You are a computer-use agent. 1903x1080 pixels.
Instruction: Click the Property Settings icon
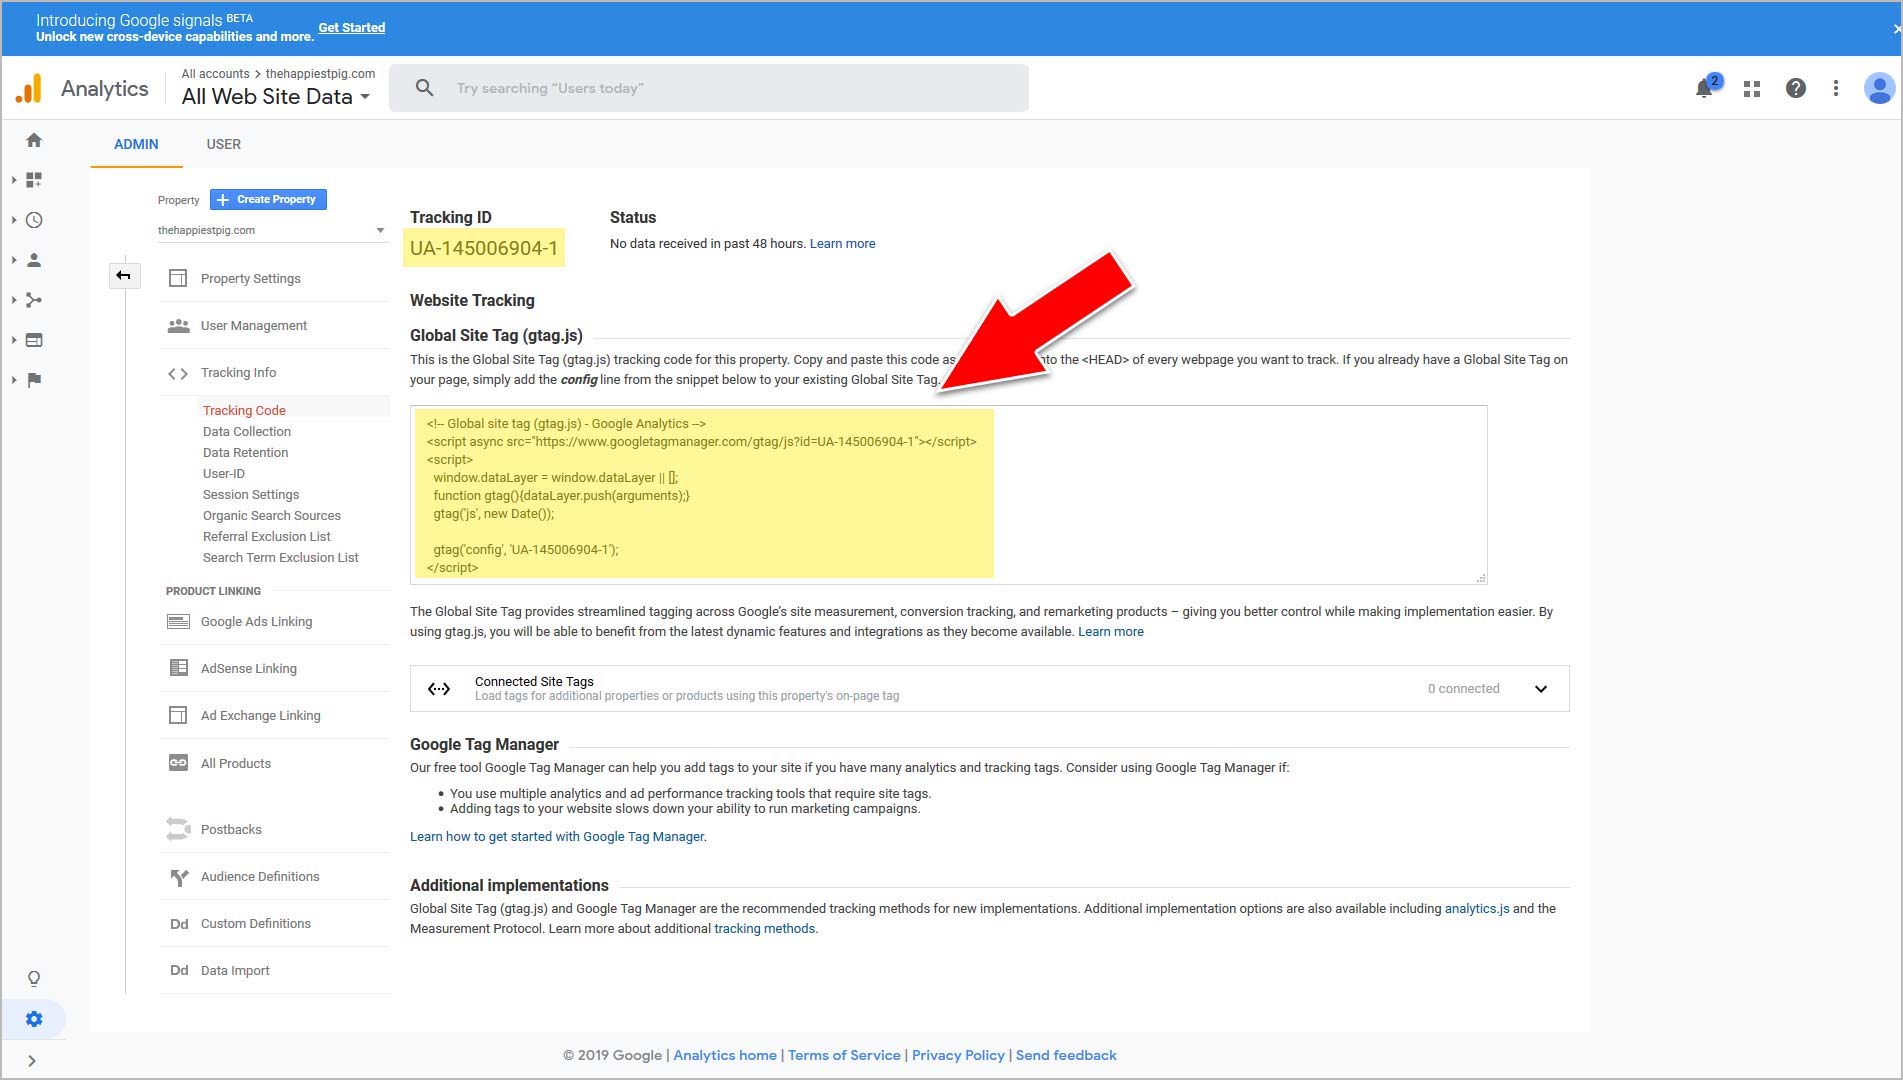[178, 278]
